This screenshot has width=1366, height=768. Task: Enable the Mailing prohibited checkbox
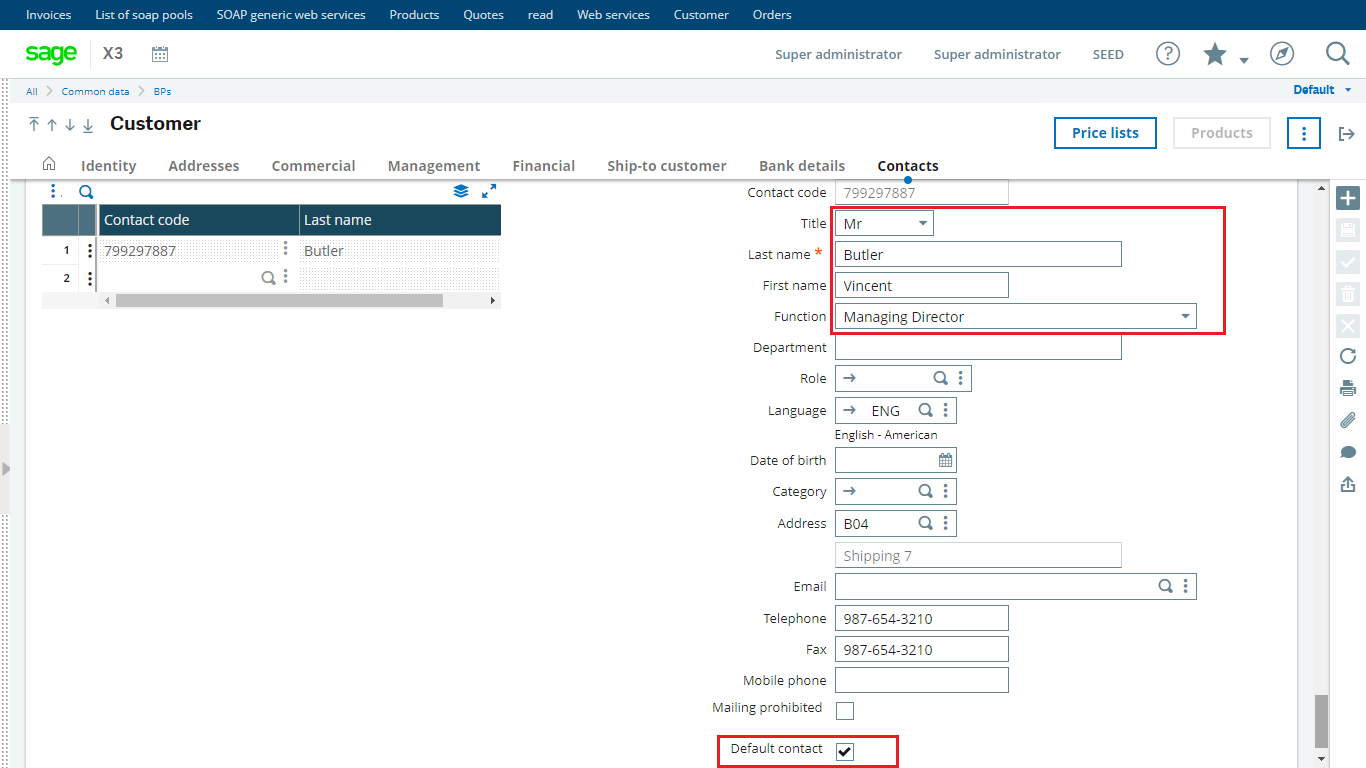(x=845, y=711)
